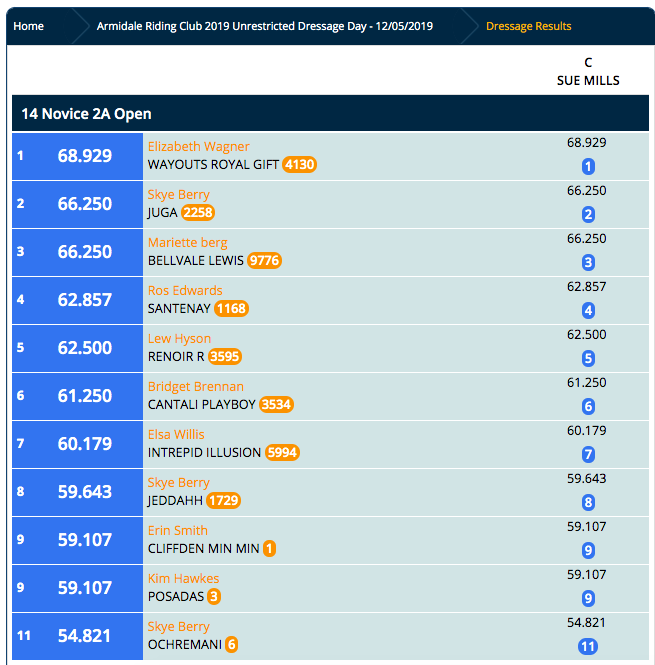Open rider Kim Hawkes

[183, 578]
